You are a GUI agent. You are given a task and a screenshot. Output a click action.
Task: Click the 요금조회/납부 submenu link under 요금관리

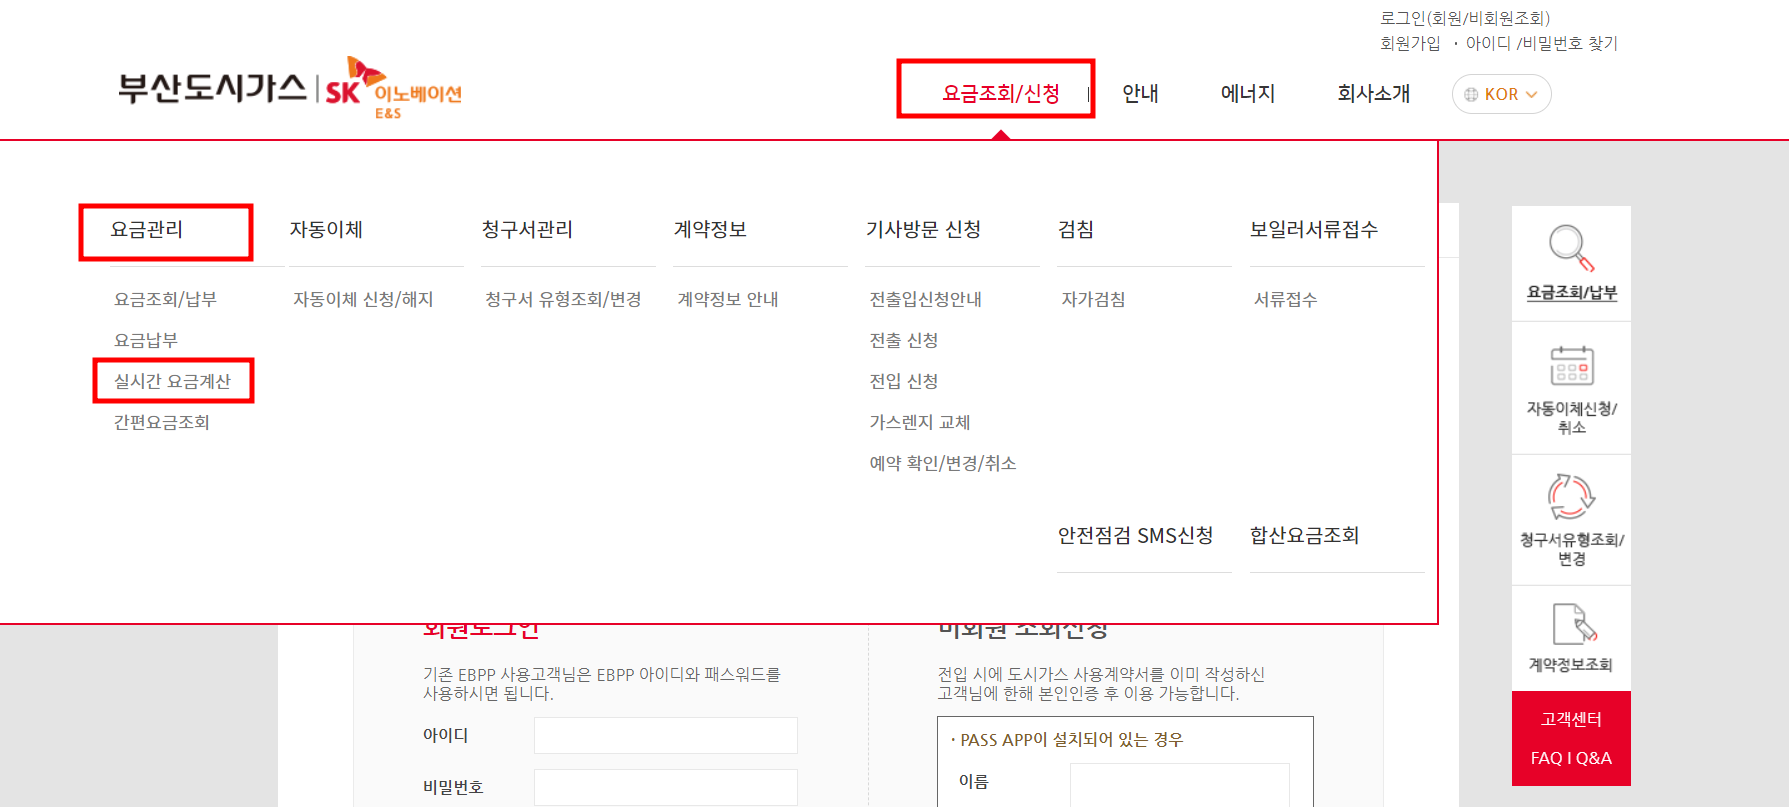165,299
